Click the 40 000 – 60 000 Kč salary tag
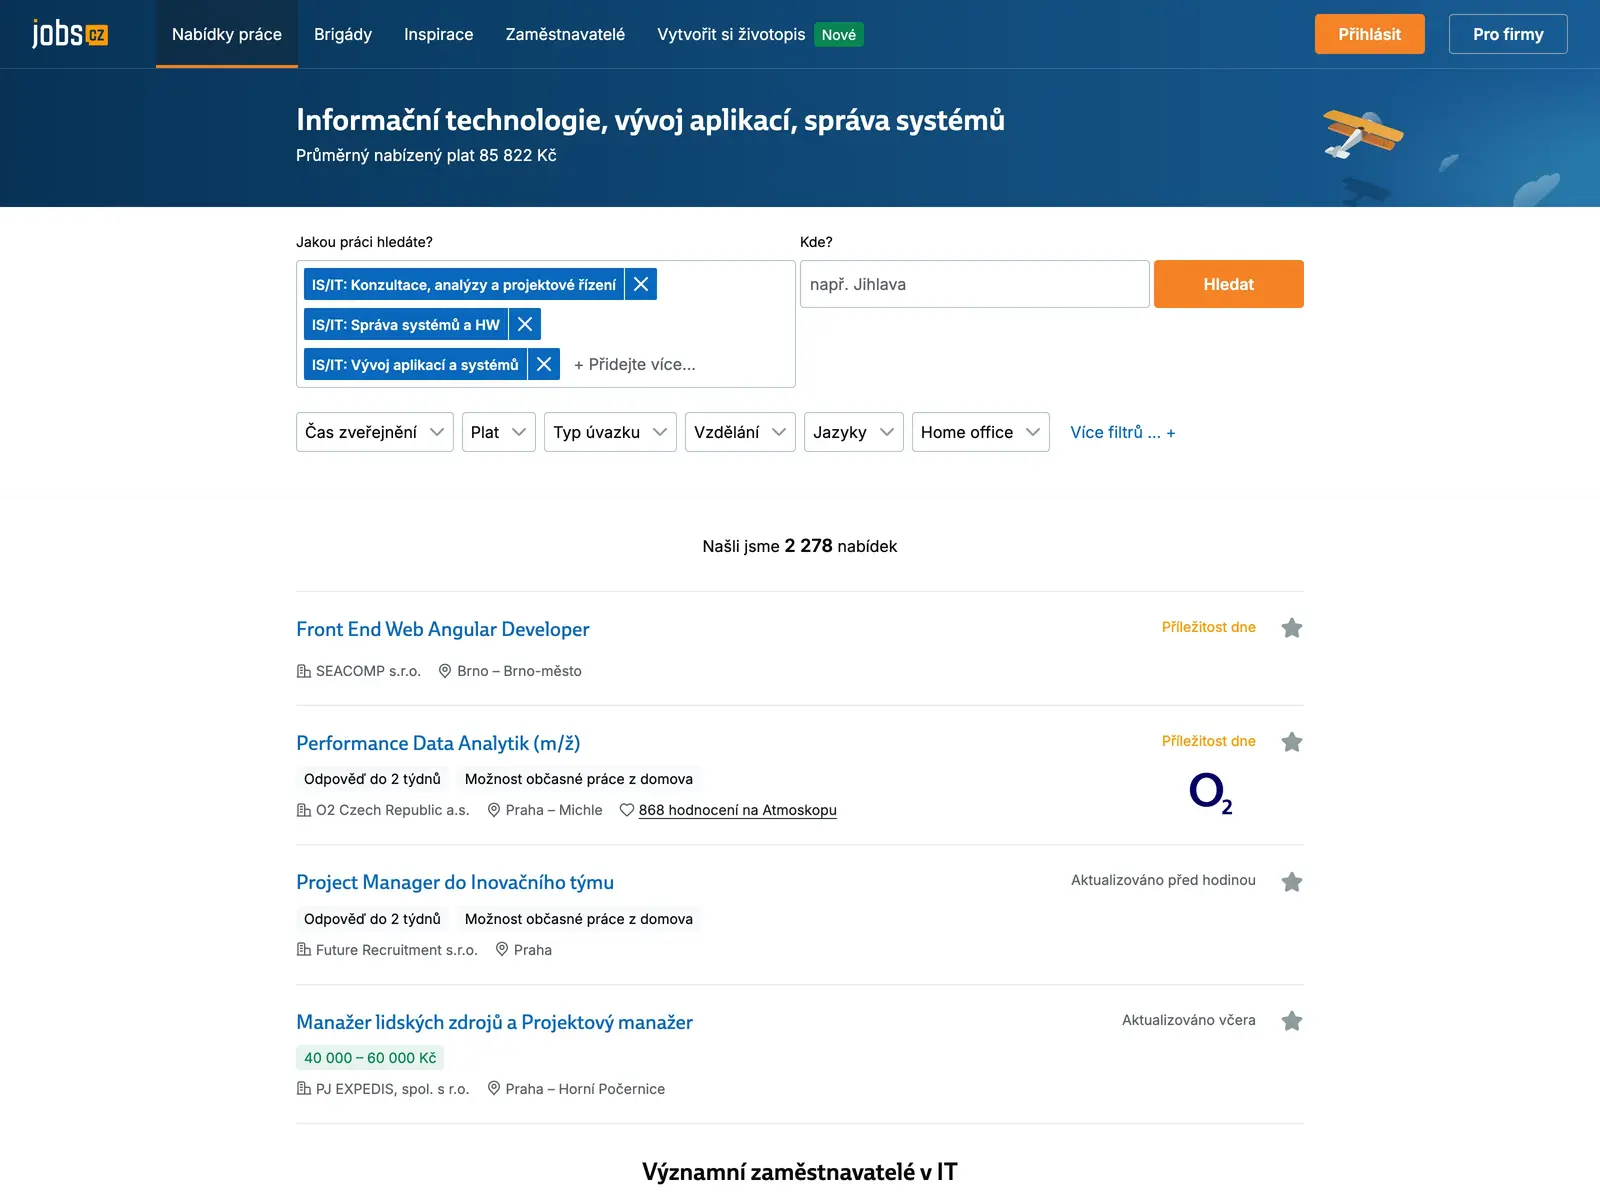This screenshot has height=1200, width=1600. pos(370,1058)
